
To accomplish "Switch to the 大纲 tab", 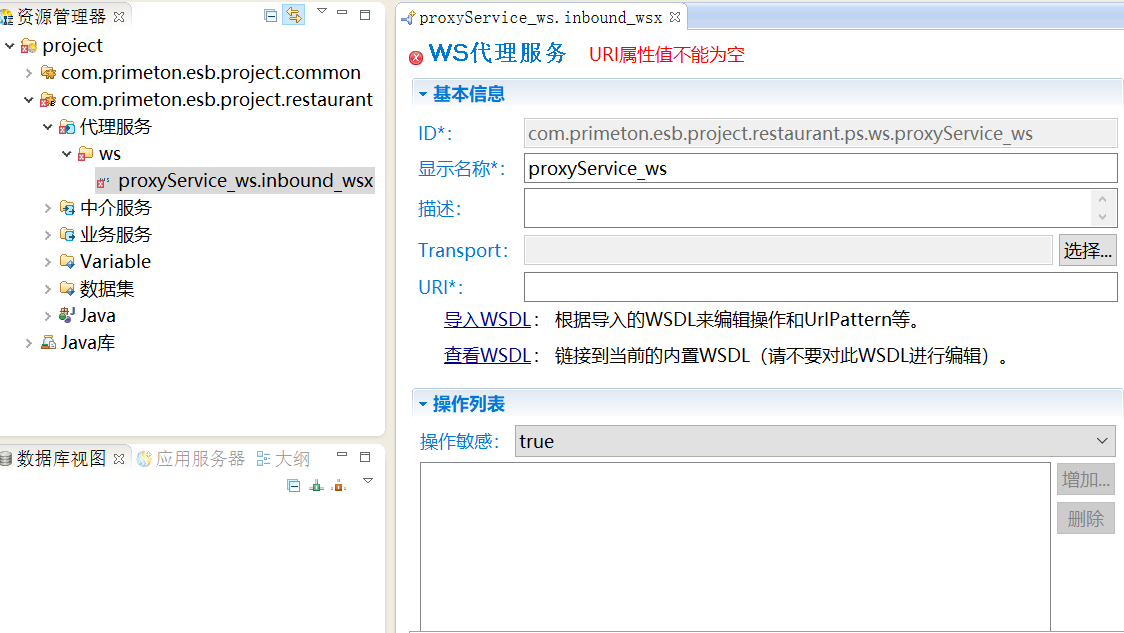I will coord(283,458).
